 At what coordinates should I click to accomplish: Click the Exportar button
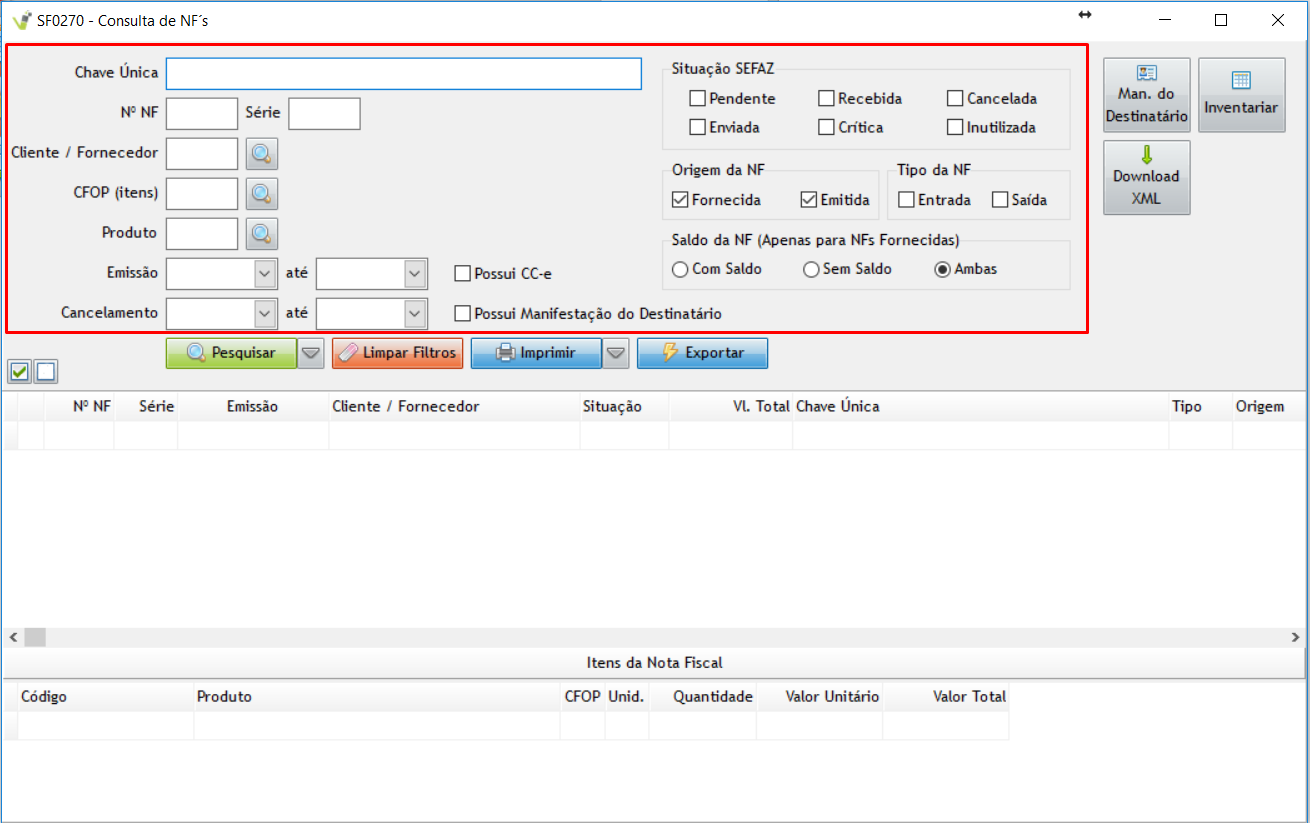tap(702, 353)
